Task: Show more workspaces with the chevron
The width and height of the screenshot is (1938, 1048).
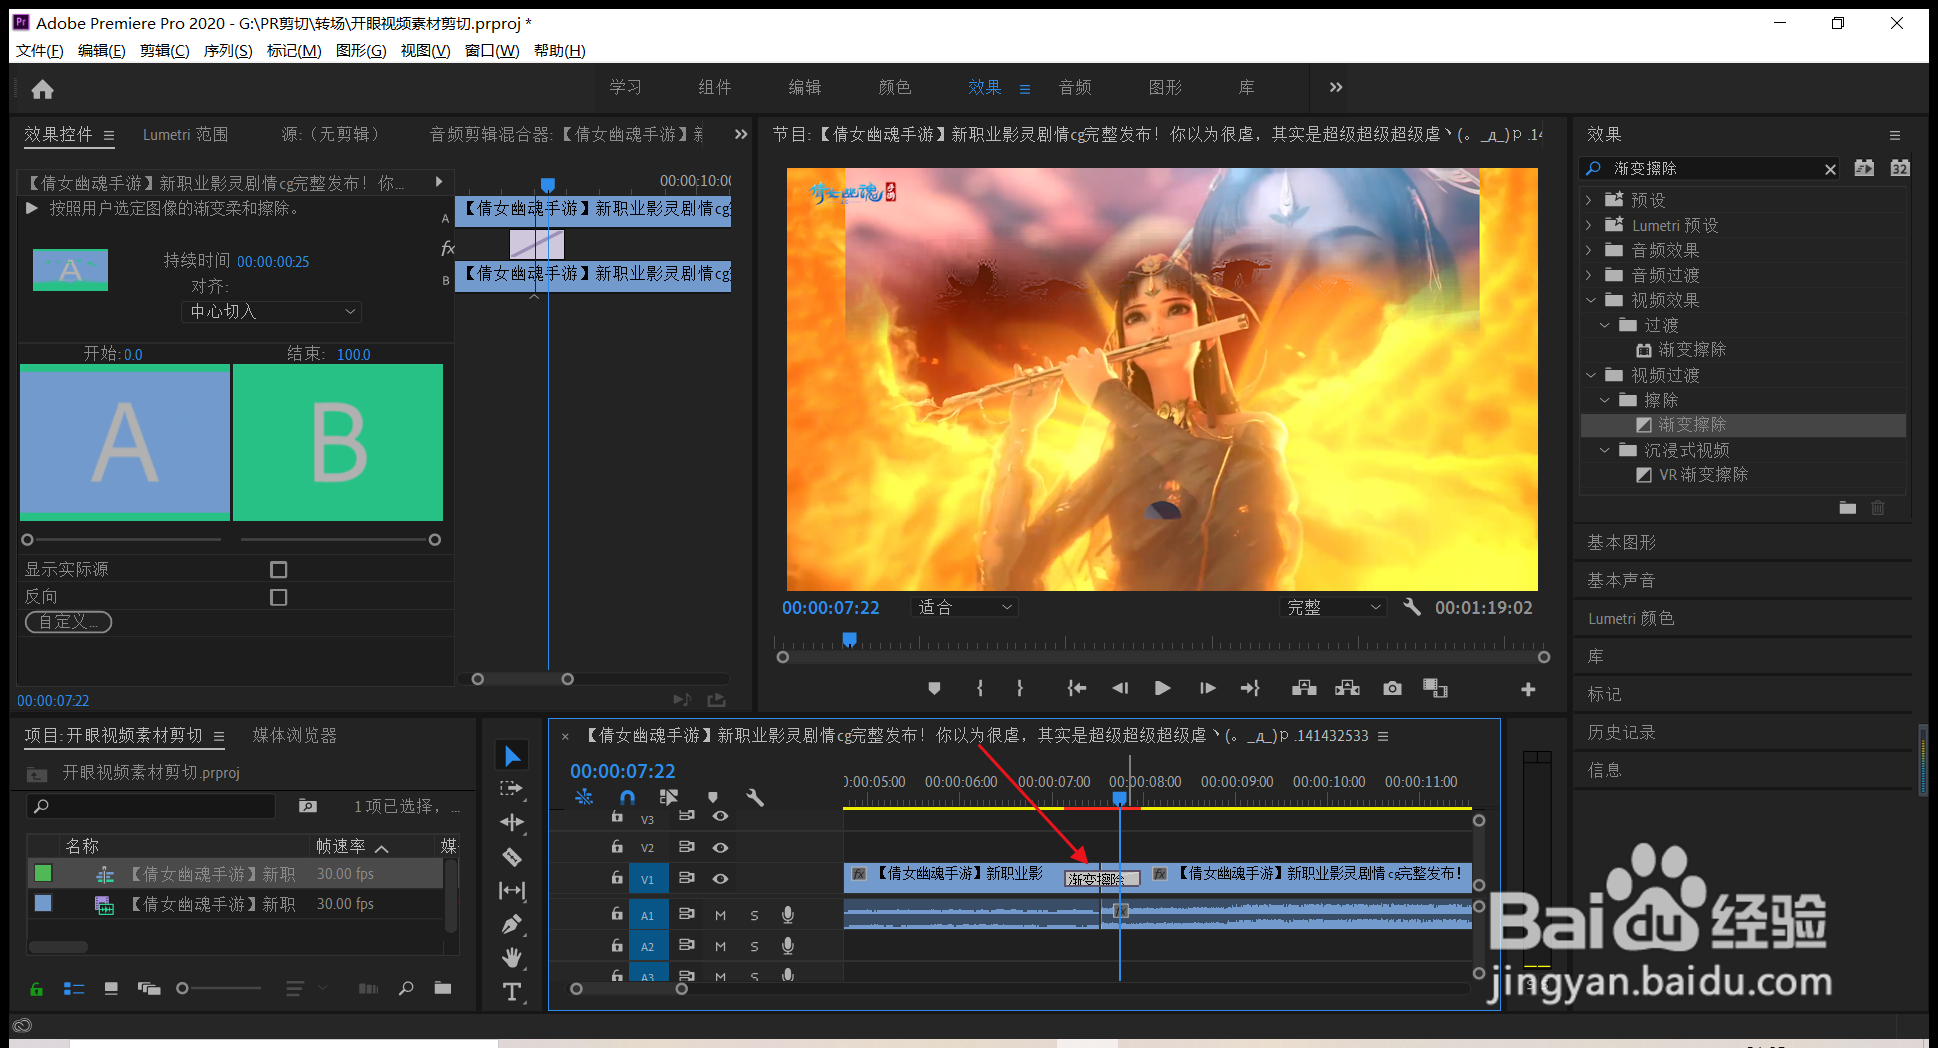Action: (1336, 88)
